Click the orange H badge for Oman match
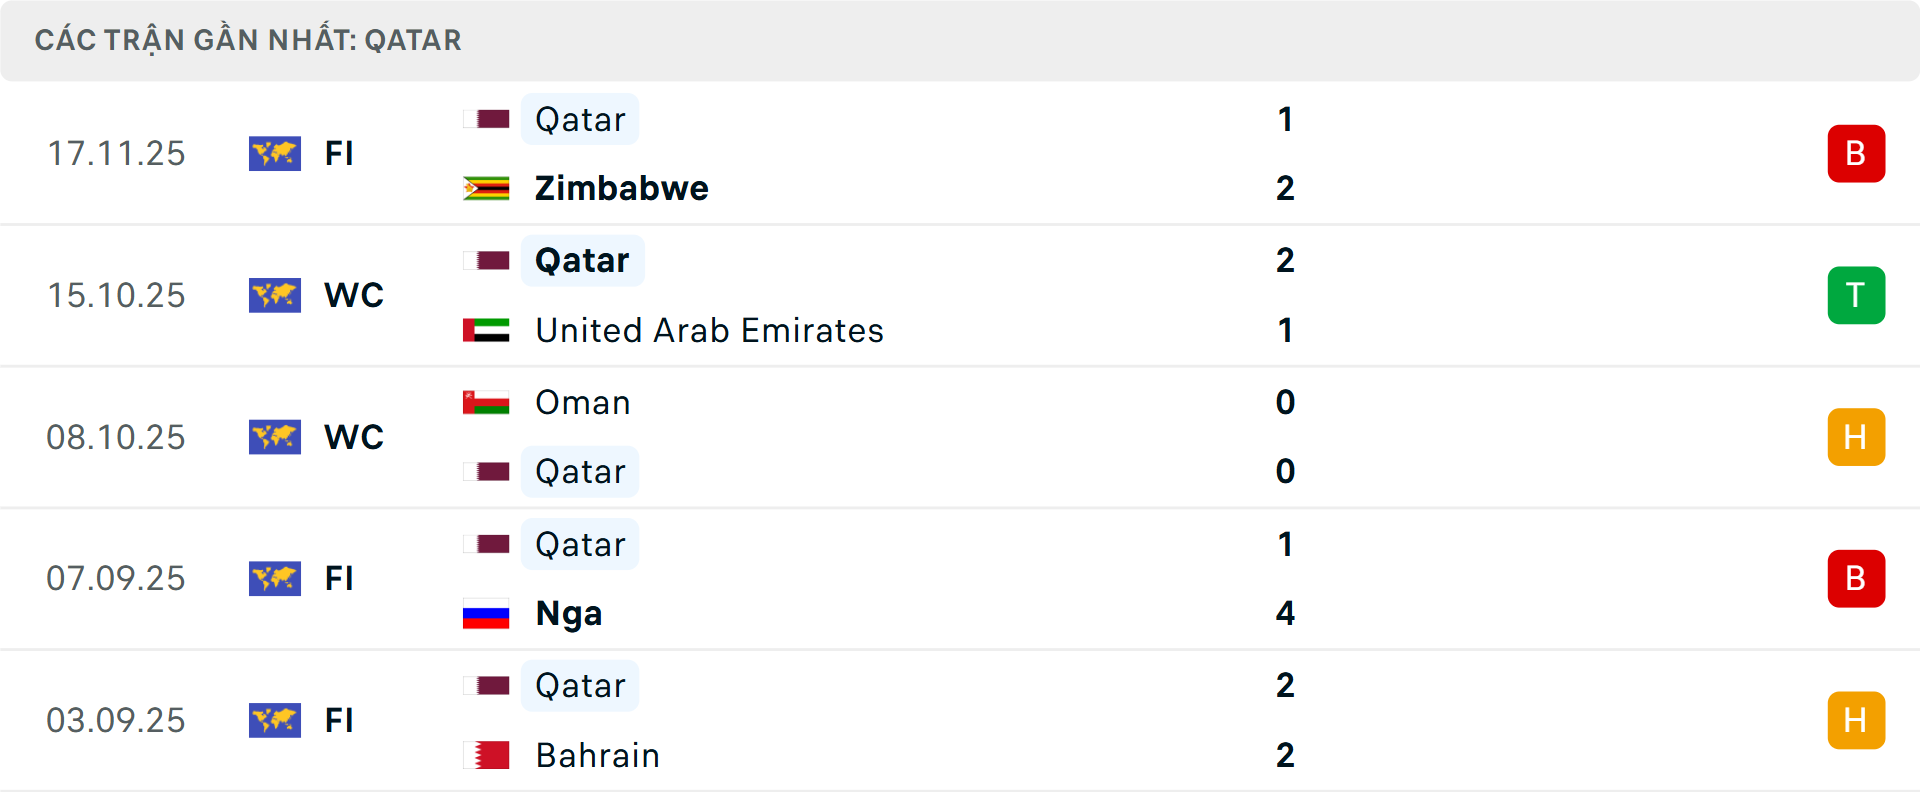 (x=1855, y=437)
